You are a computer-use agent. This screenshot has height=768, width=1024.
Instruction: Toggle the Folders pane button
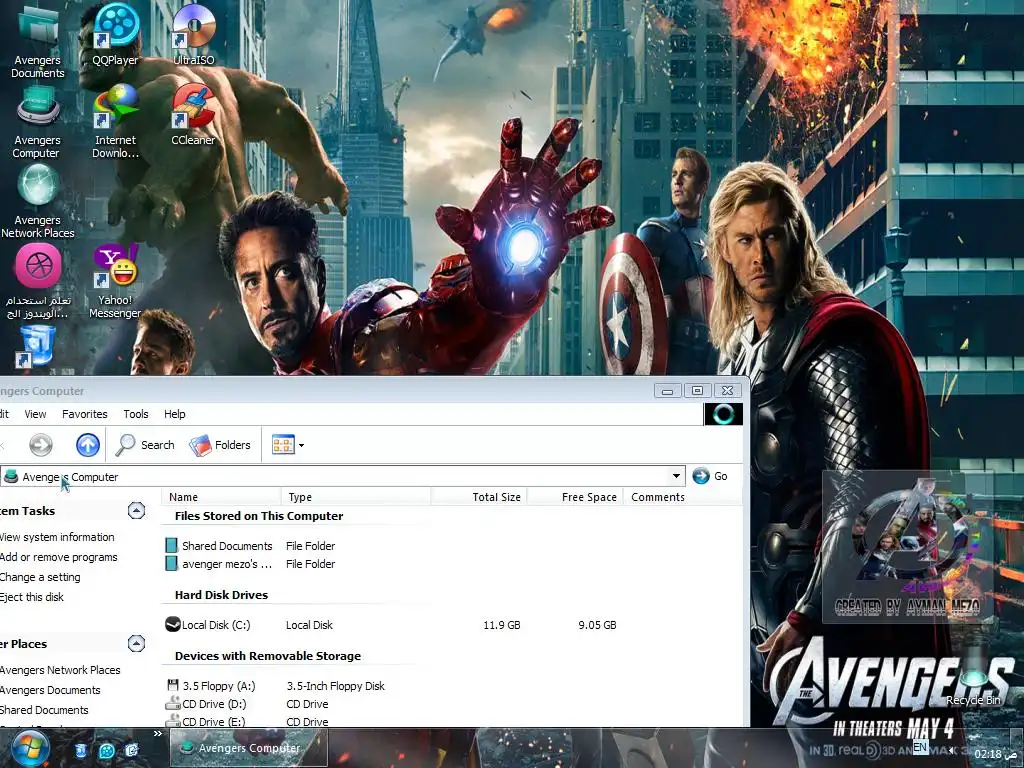coord(220,445)
